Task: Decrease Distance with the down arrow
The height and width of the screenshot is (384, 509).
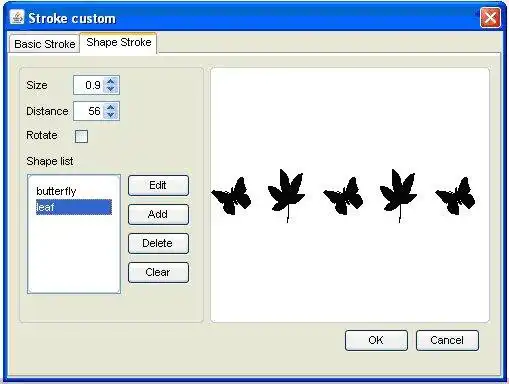Action: 111,115
